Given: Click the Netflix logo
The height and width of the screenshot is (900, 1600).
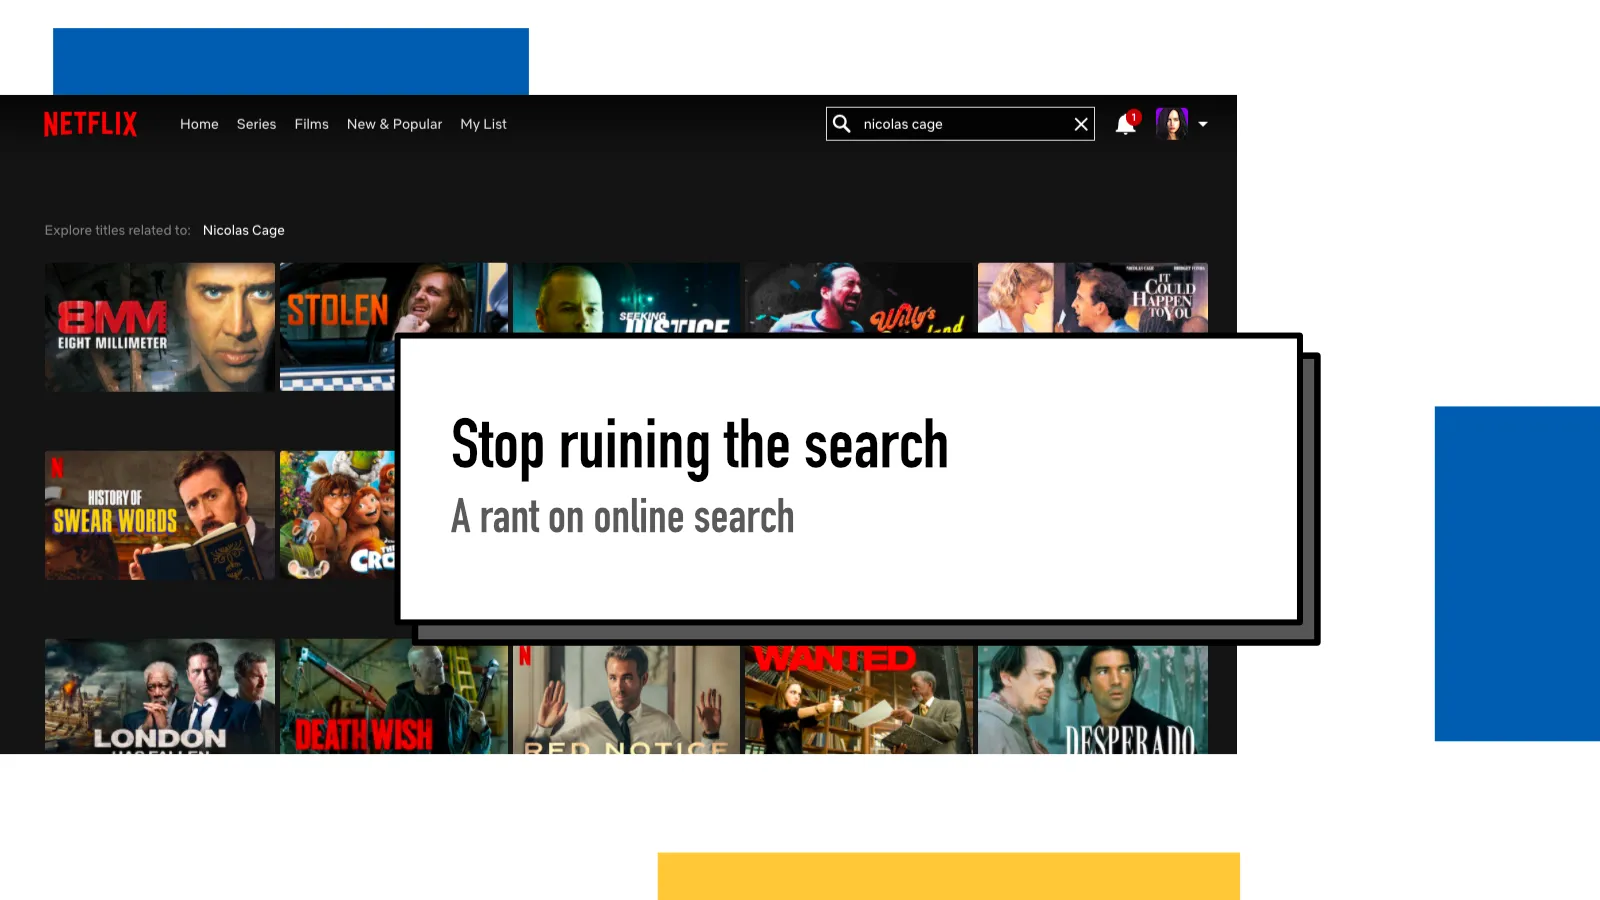Looking at the screenshot, I should pyautogui.click(x=90, y=124).
